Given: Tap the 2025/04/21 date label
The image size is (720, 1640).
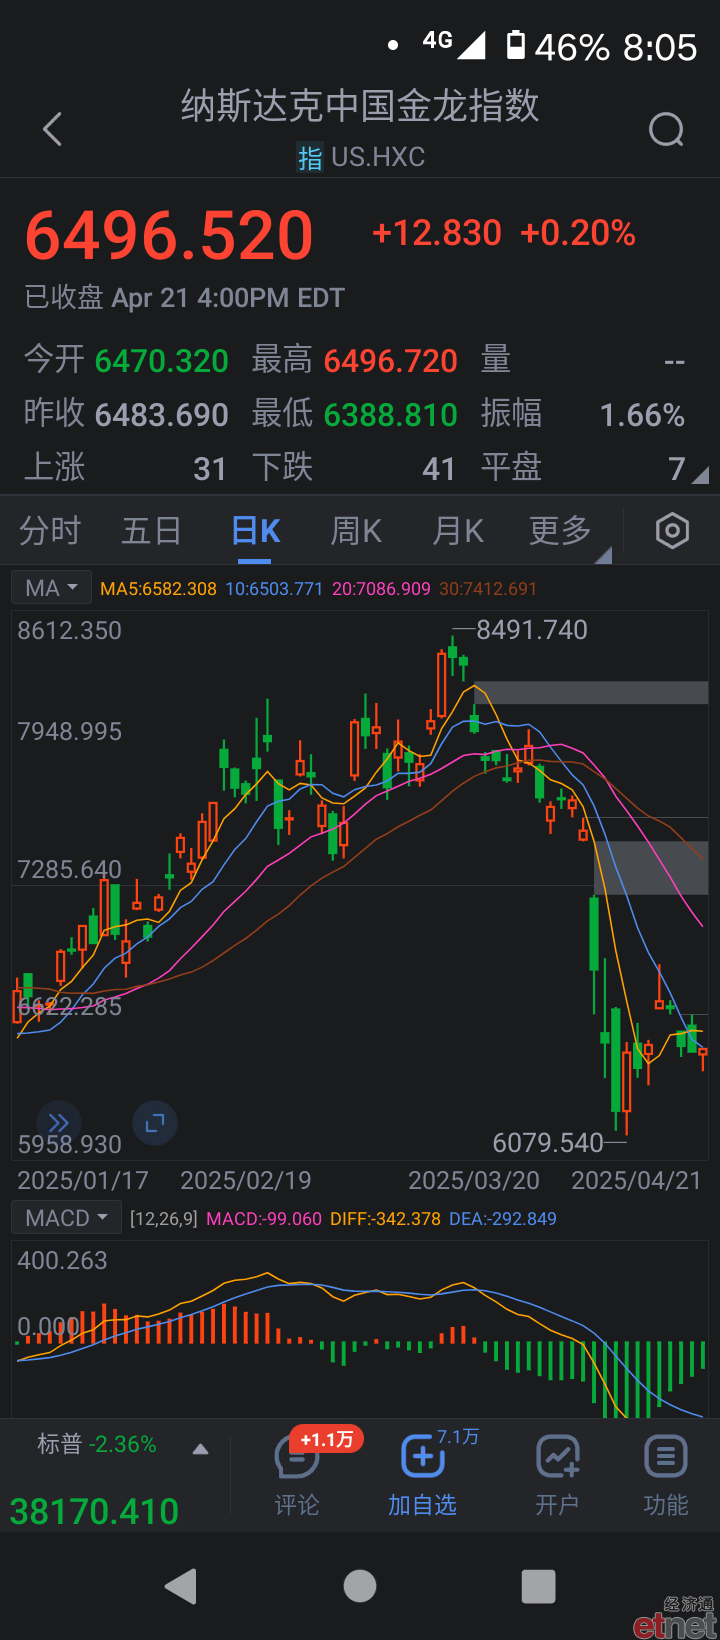Looking at the screenshot, I should click(x=636, y=1181).
